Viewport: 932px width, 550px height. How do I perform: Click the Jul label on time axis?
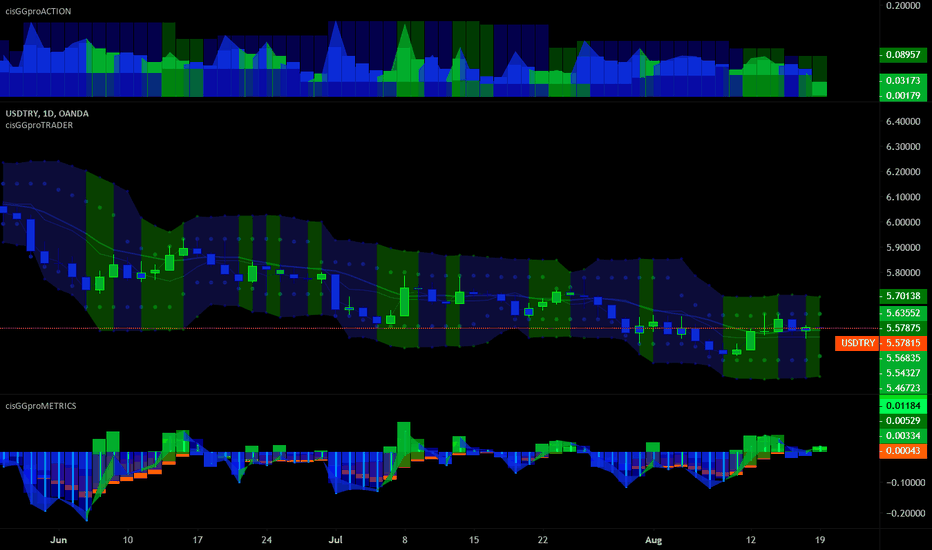[335, 540]
